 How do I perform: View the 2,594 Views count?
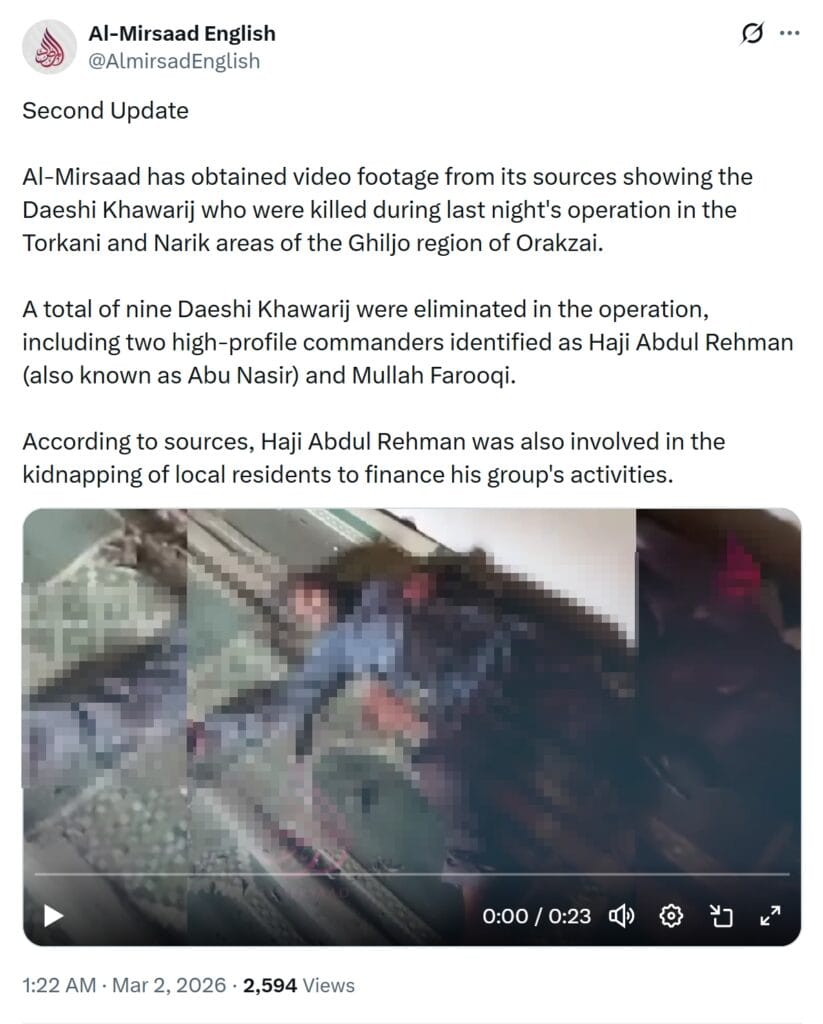click(299, 985)
